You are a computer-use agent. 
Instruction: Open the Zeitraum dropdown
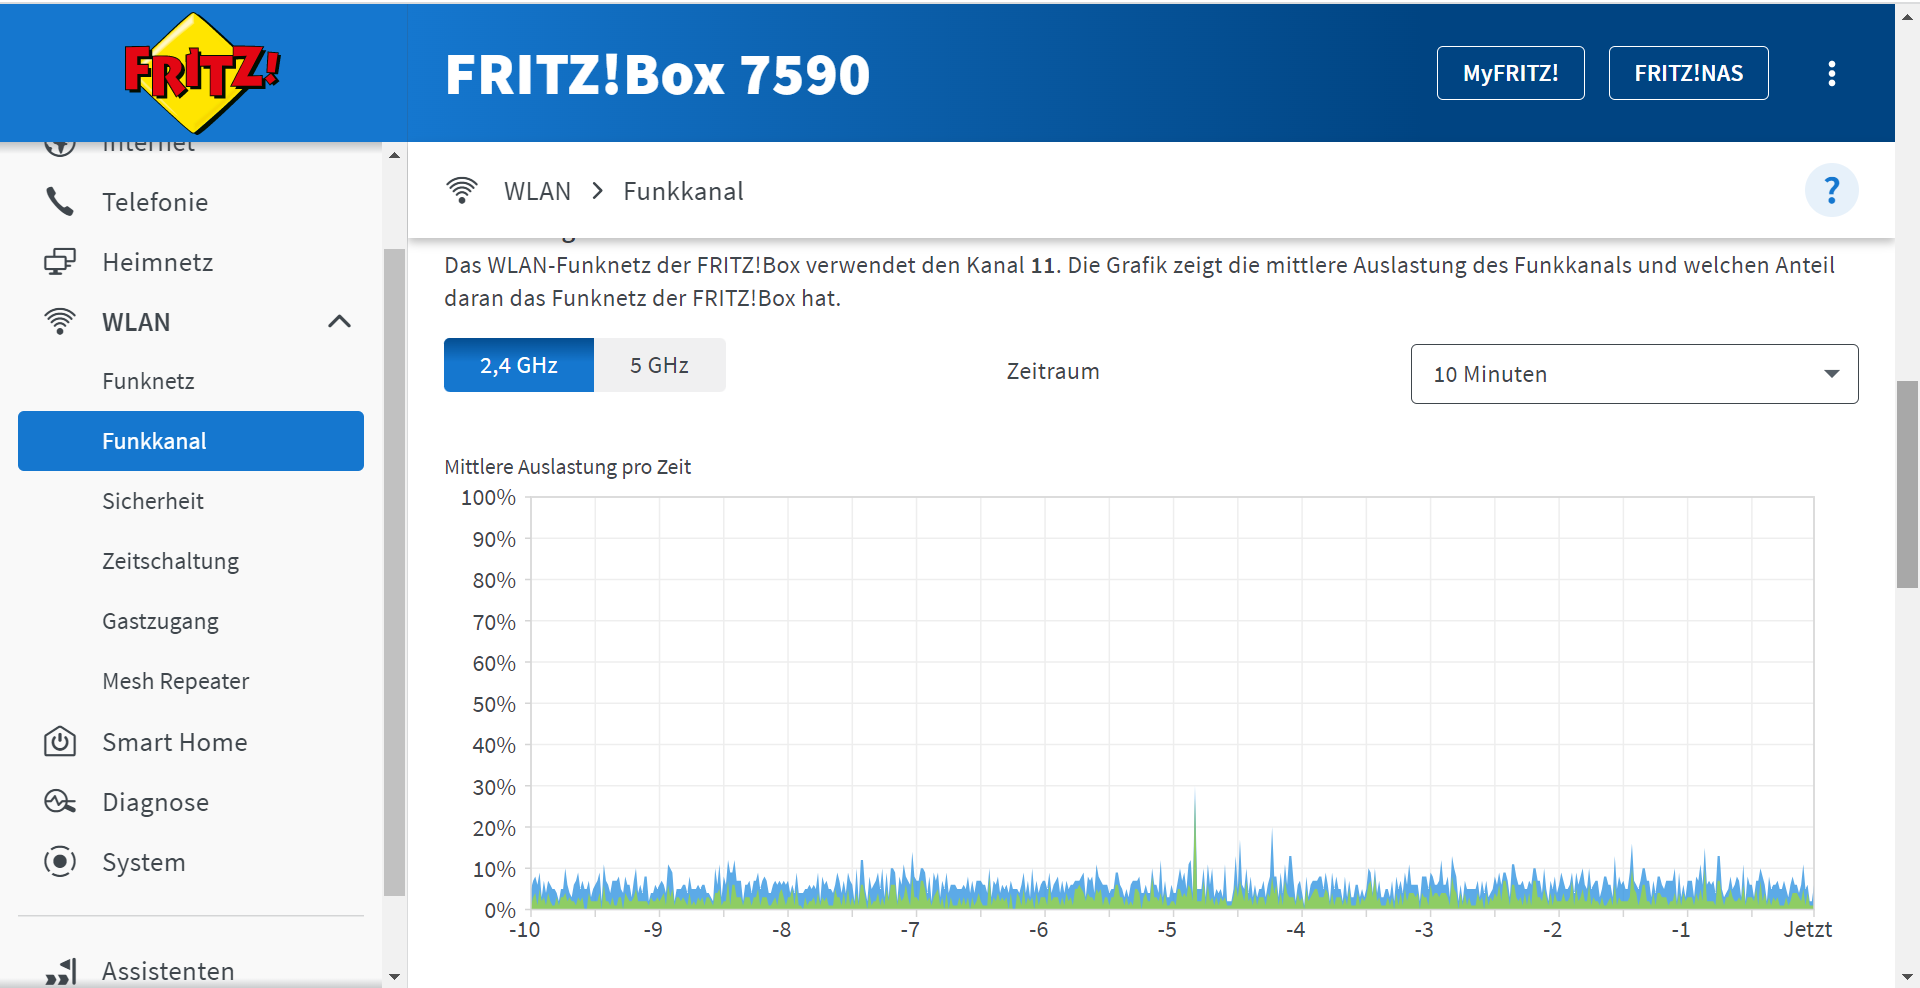pyautogui.click(x=1634, y=374)
